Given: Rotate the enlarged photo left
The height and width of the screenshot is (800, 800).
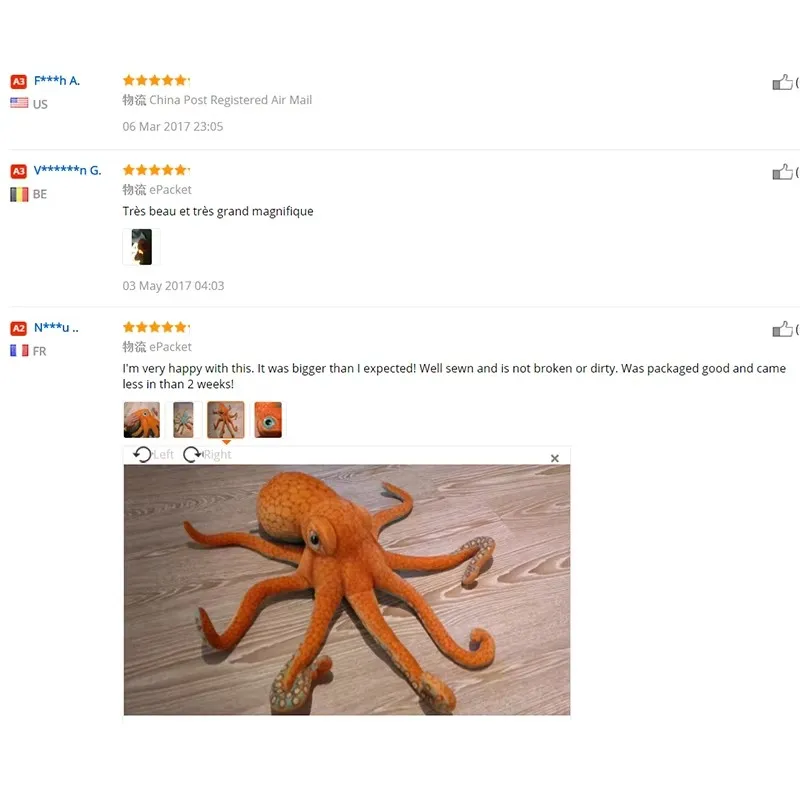Looking at the screenshot, I should coord(153,454).
